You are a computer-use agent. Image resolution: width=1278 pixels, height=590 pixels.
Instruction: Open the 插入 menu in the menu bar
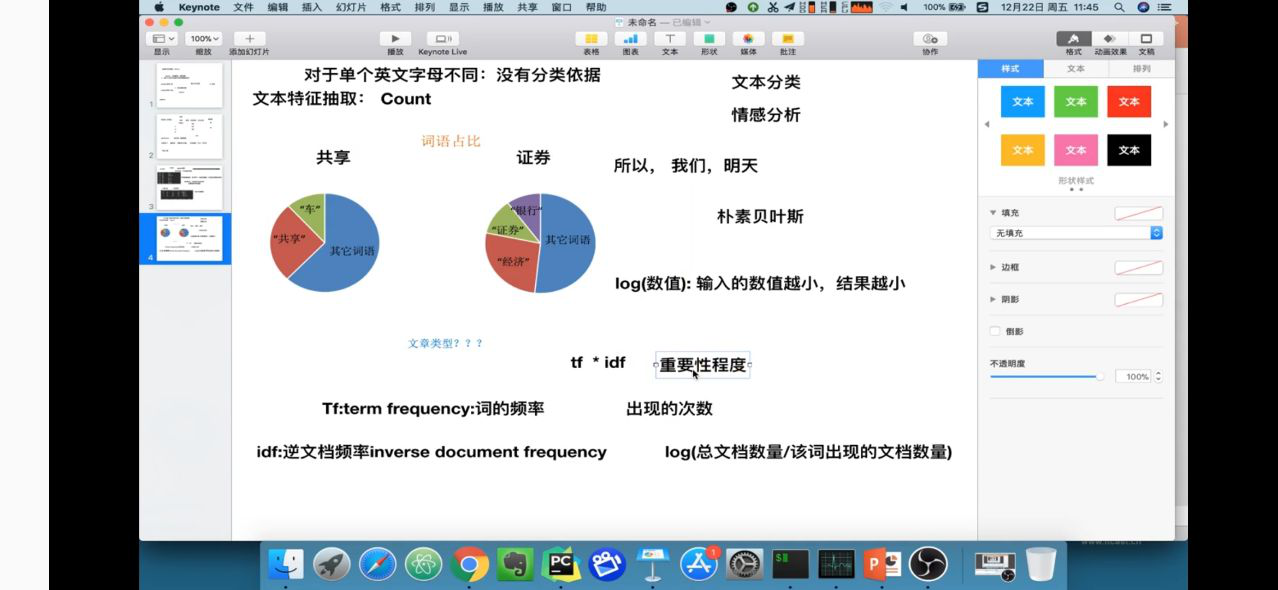pyautogui.click(x=310, y=7)
